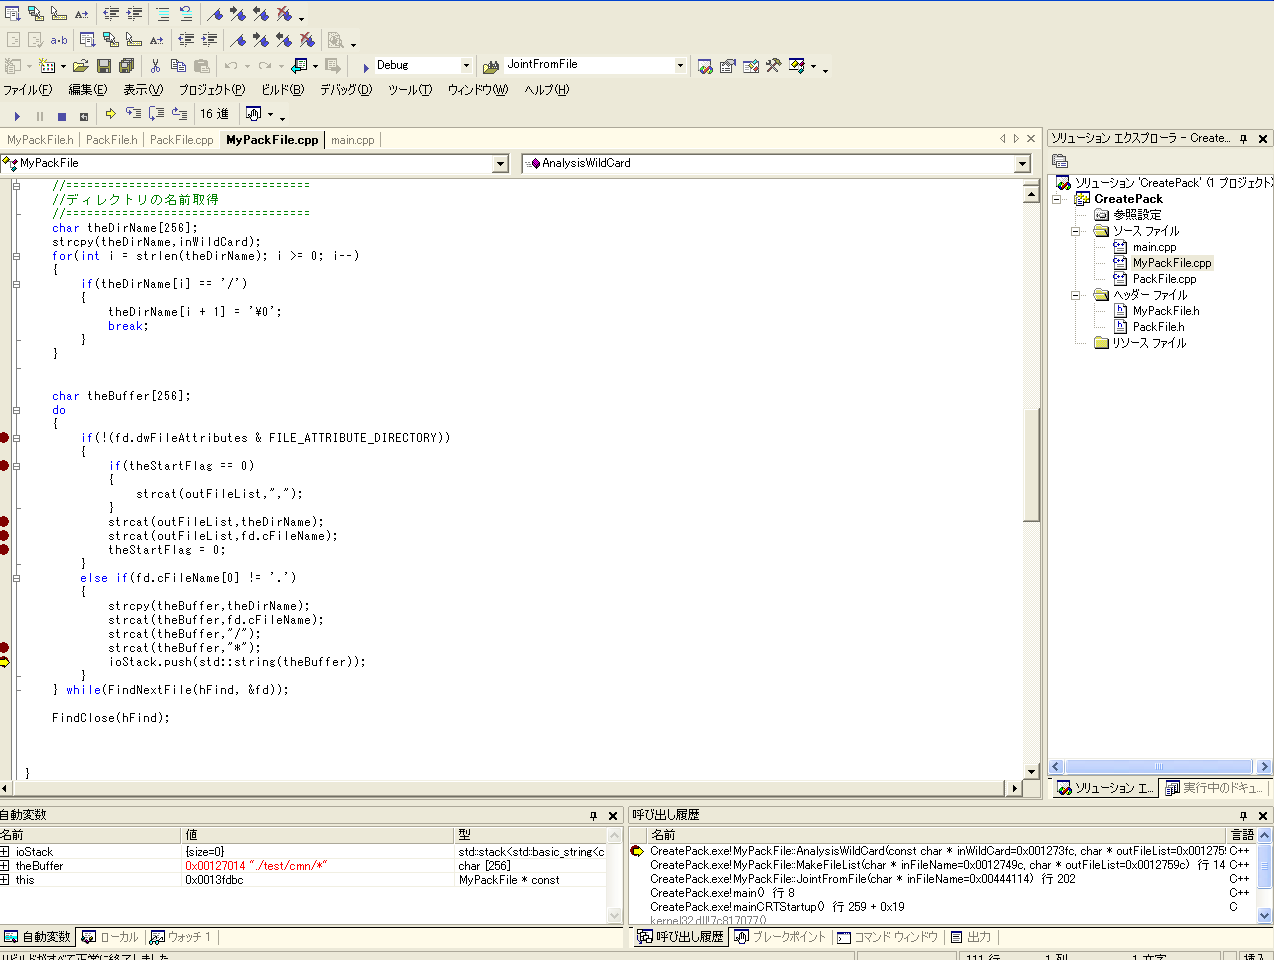Image resolution: width=1280 pixels, height=960 pixels.
Task: Click the Restart debugging icon
Action: (84, 116)
